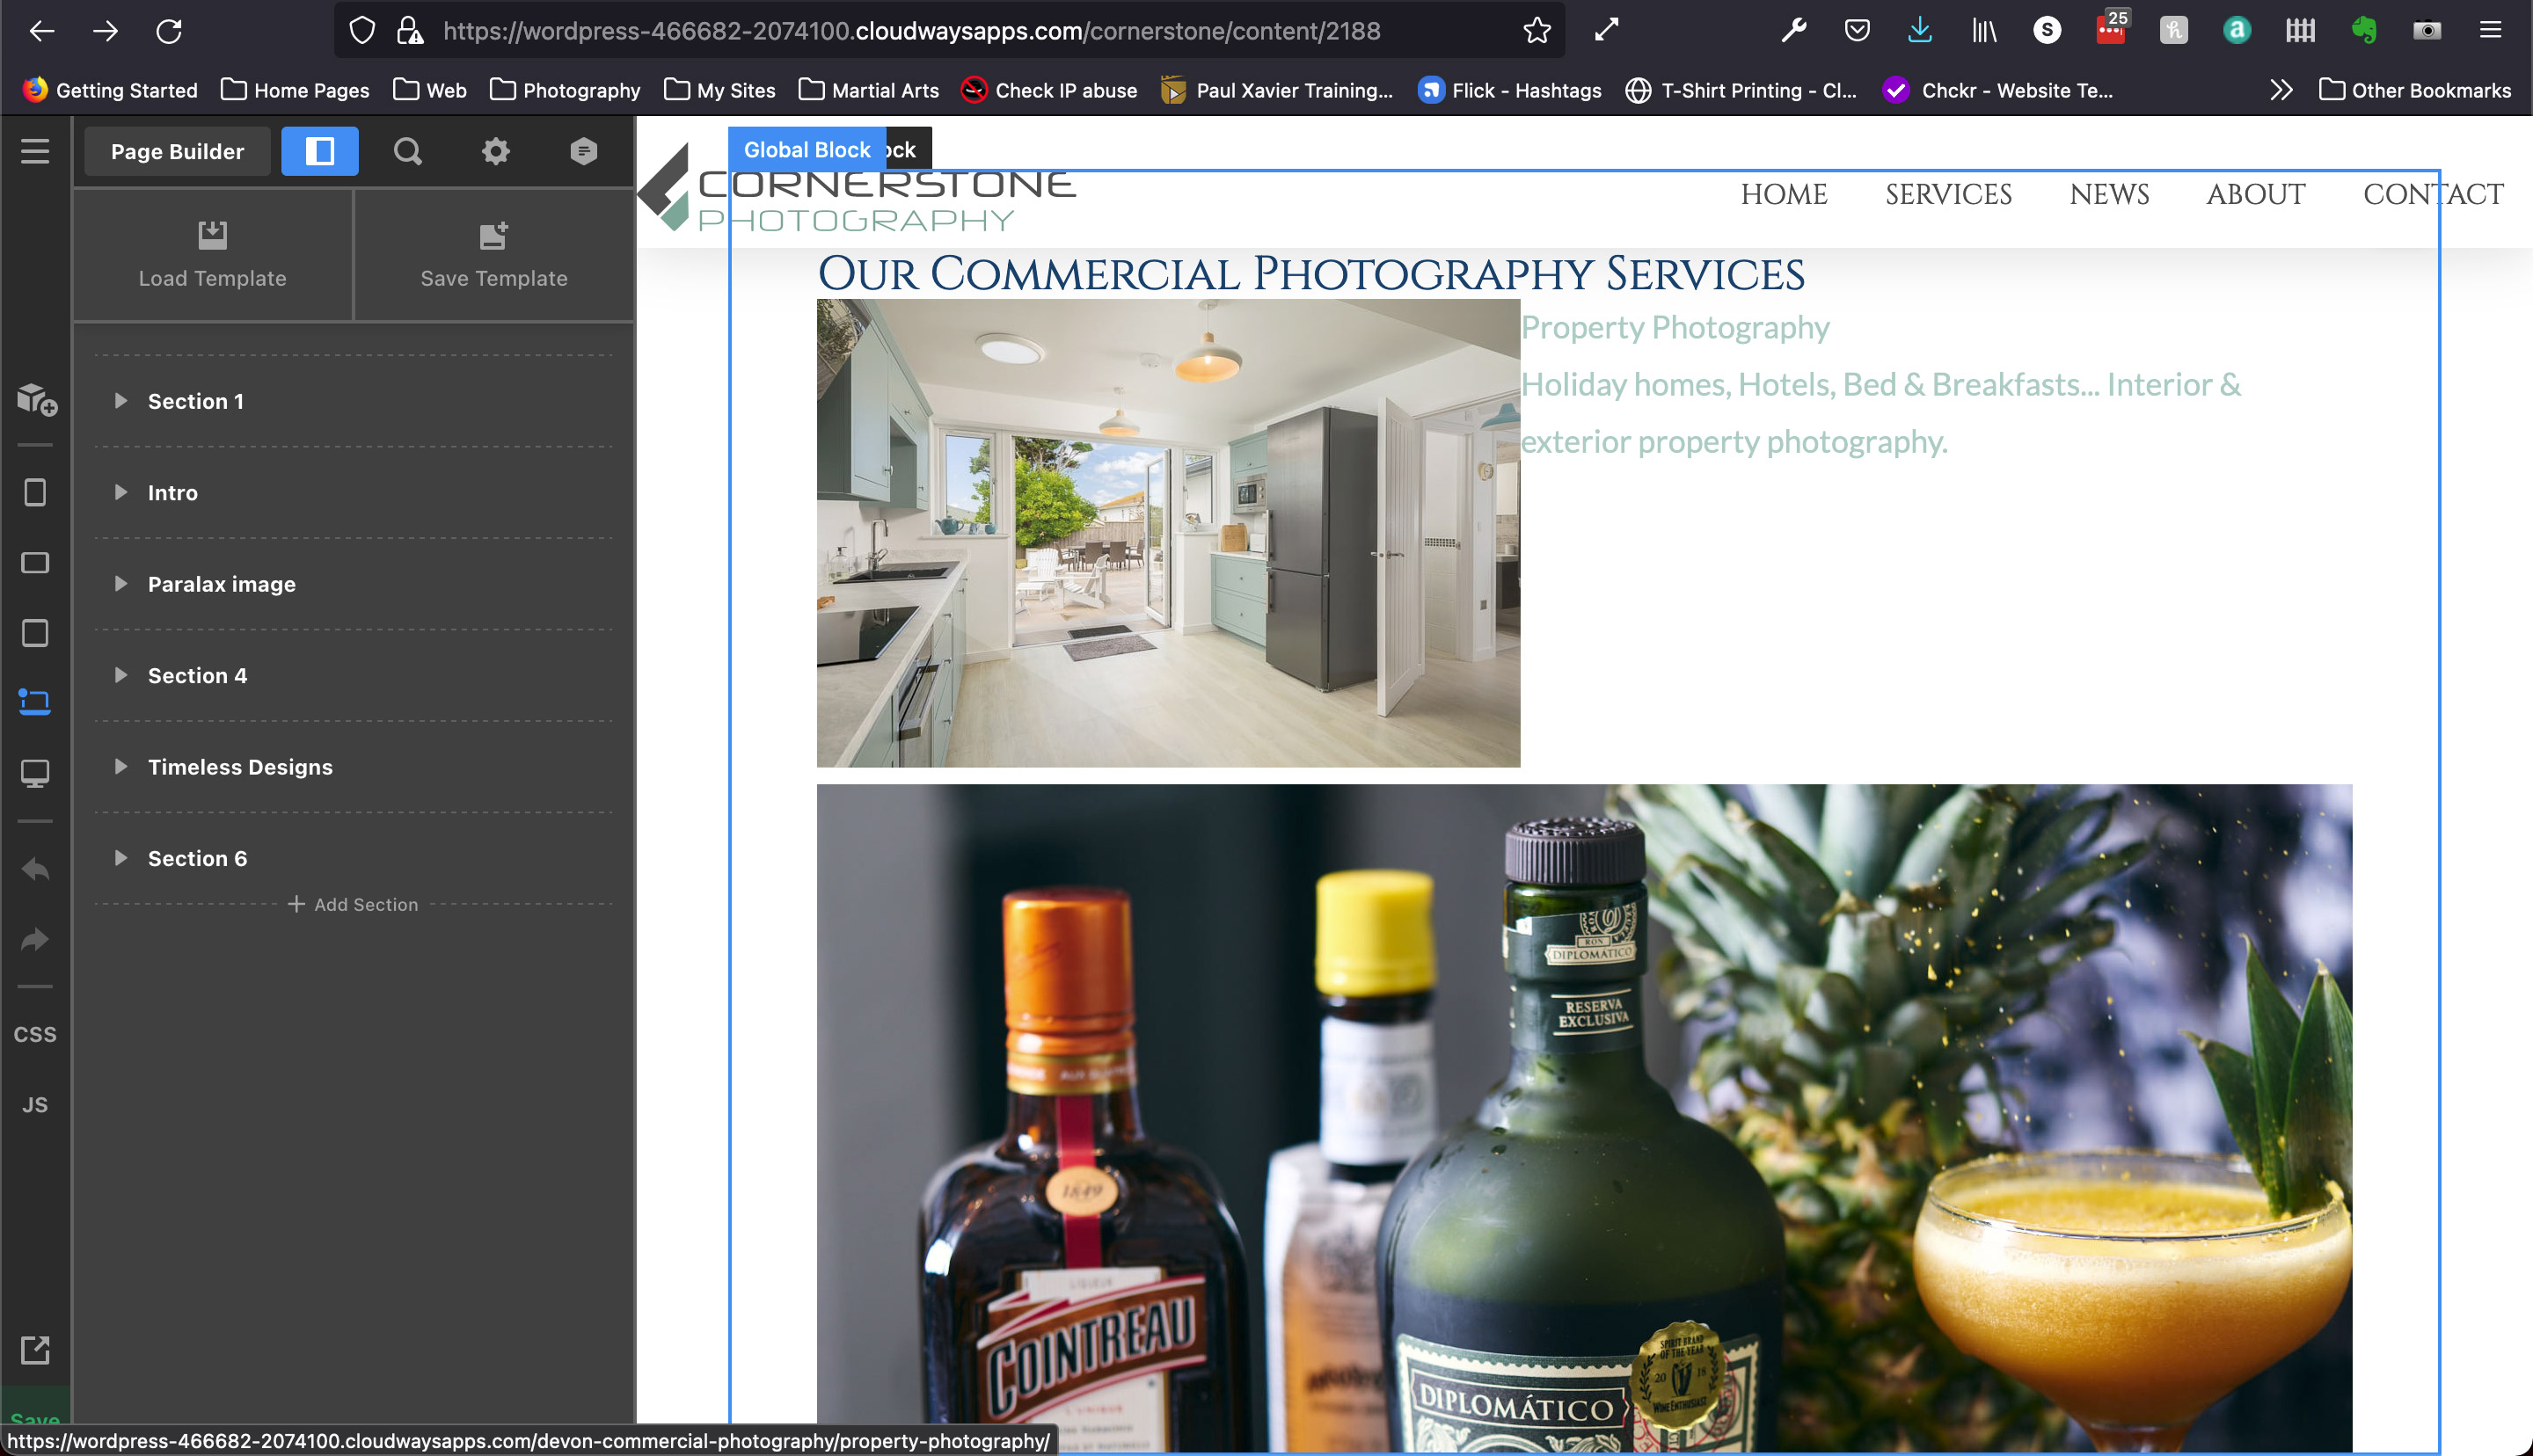This screenshot has width=2533, height=1456.
Task: Click the kitchen property photo thumbnail
Action: pos(1167,533)
